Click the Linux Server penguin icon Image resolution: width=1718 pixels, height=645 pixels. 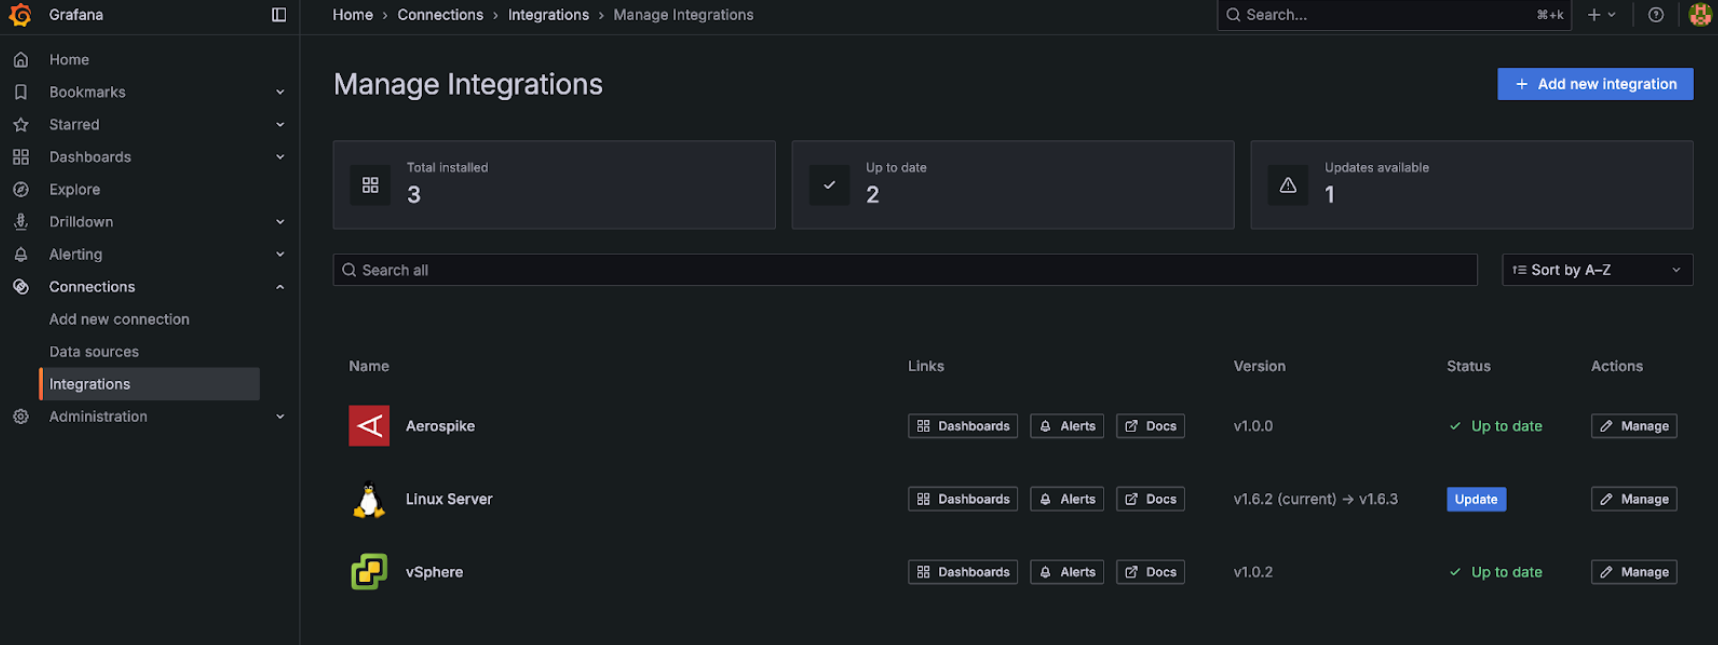click(369, 500)
